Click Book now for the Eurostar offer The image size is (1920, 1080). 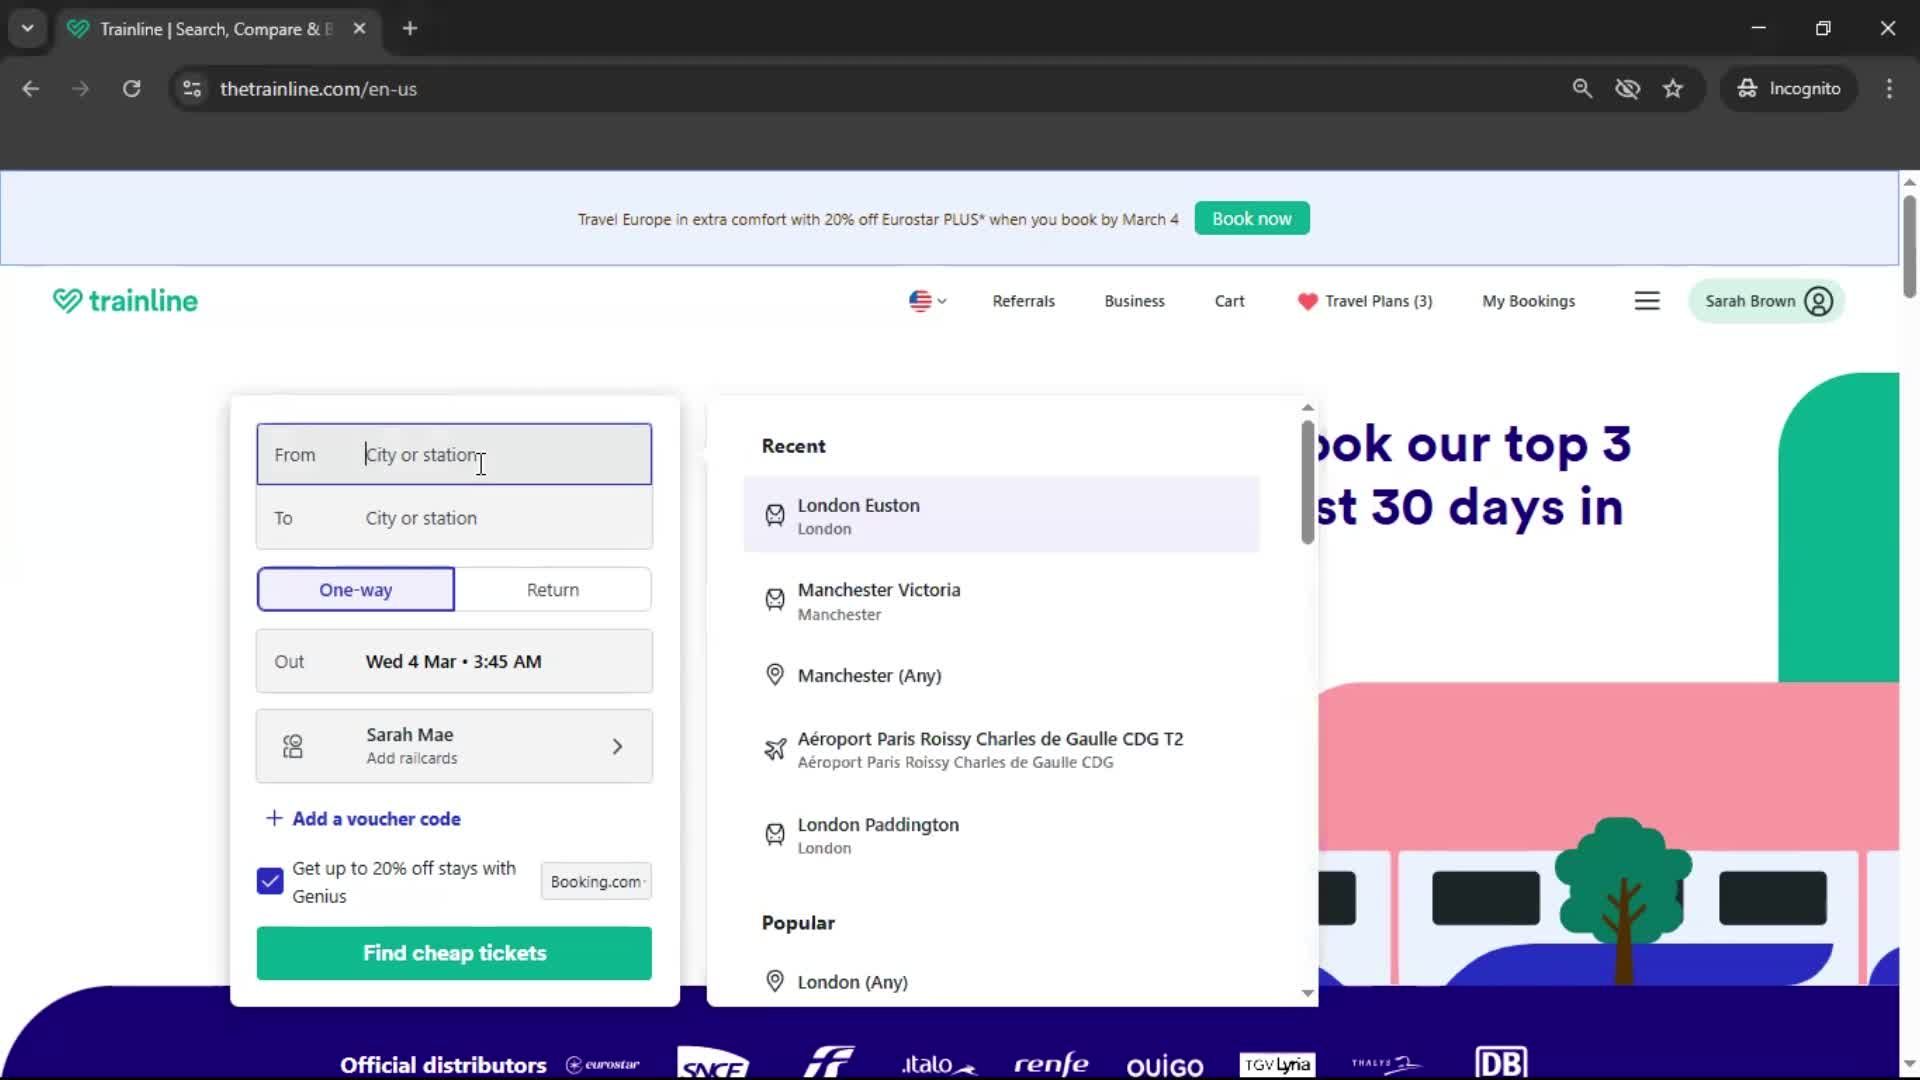point(1251,218)
